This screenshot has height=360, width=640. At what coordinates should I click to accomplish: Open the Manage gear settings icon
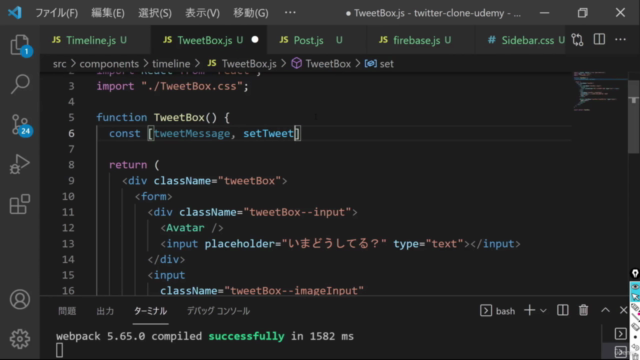[20, 339]
